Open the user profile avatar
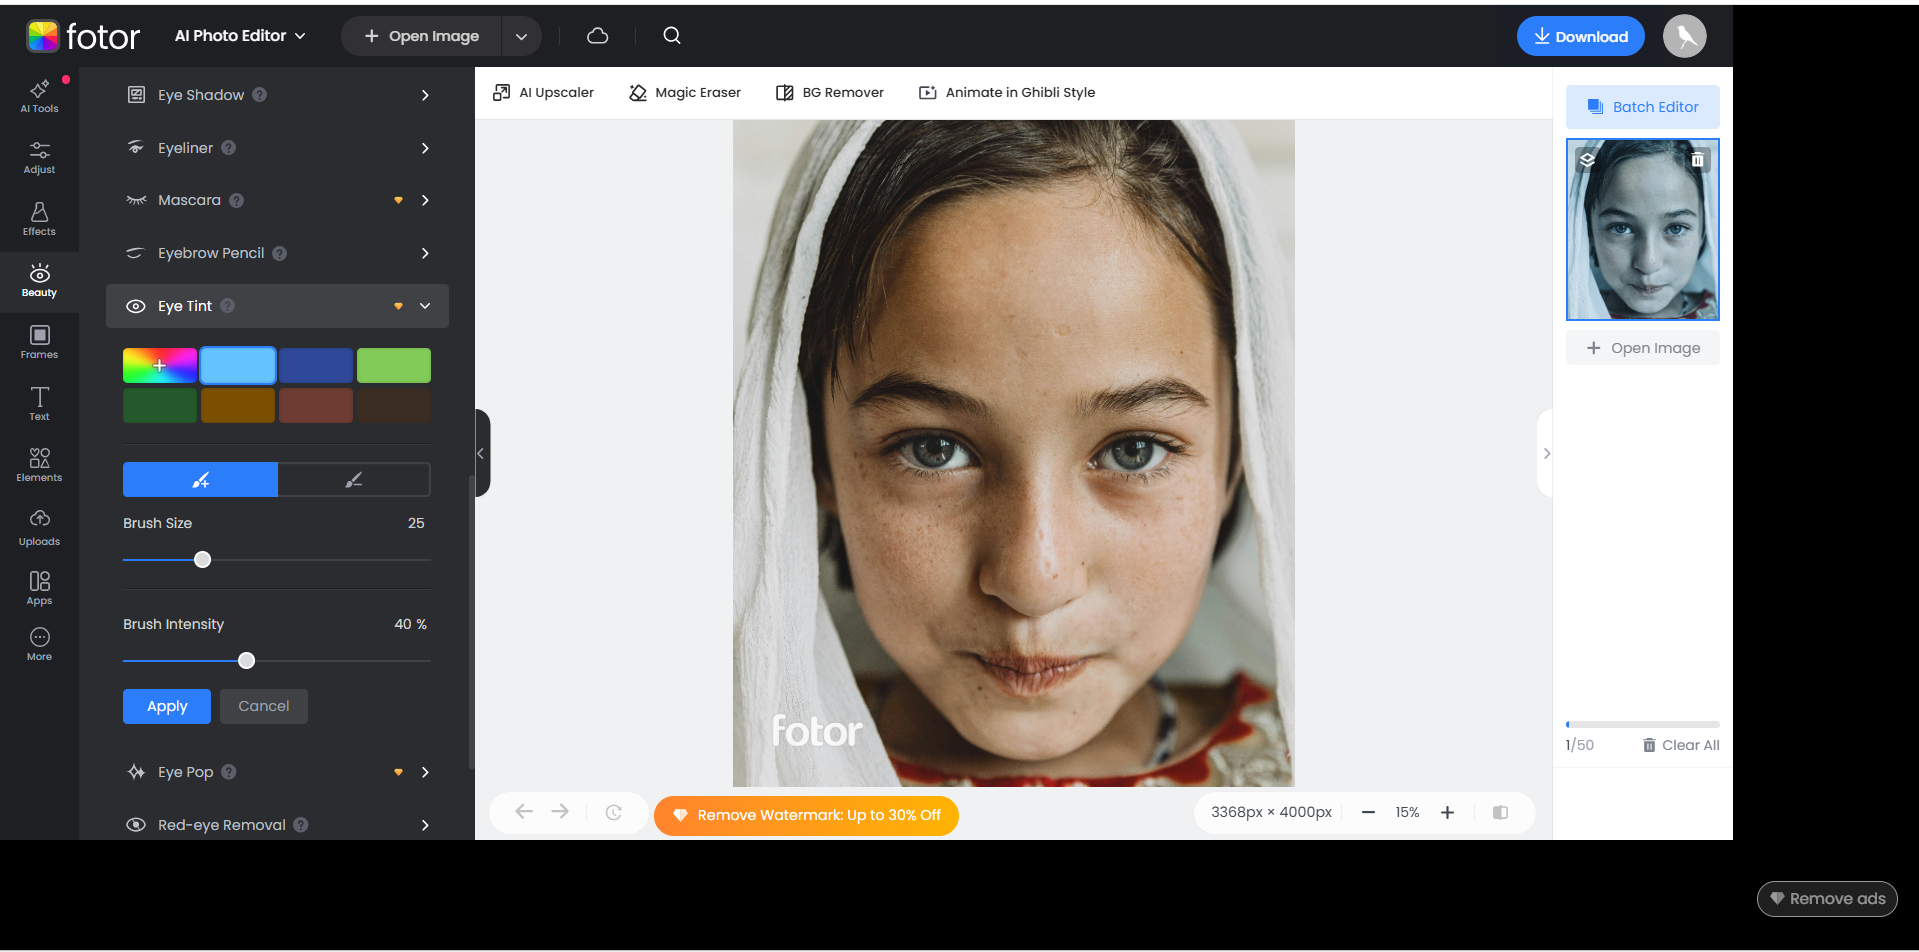Viewport: 1919px width, 952px height. [x=1685, y=36]
